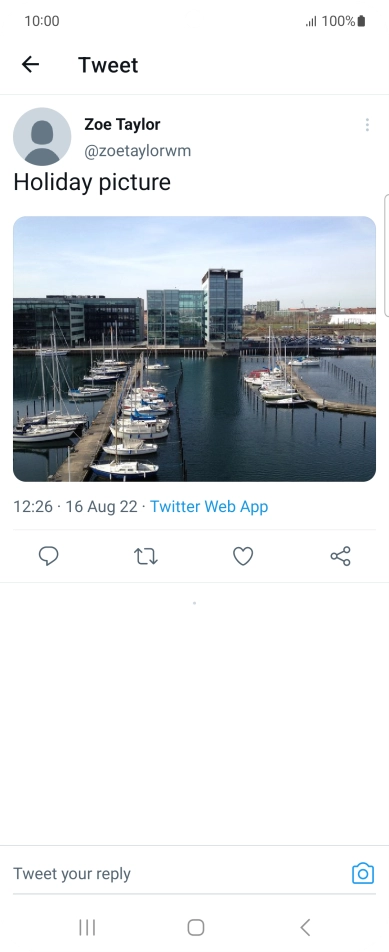
Task: Open the three-dot tweet options menu
Action: tap(367, 124)
